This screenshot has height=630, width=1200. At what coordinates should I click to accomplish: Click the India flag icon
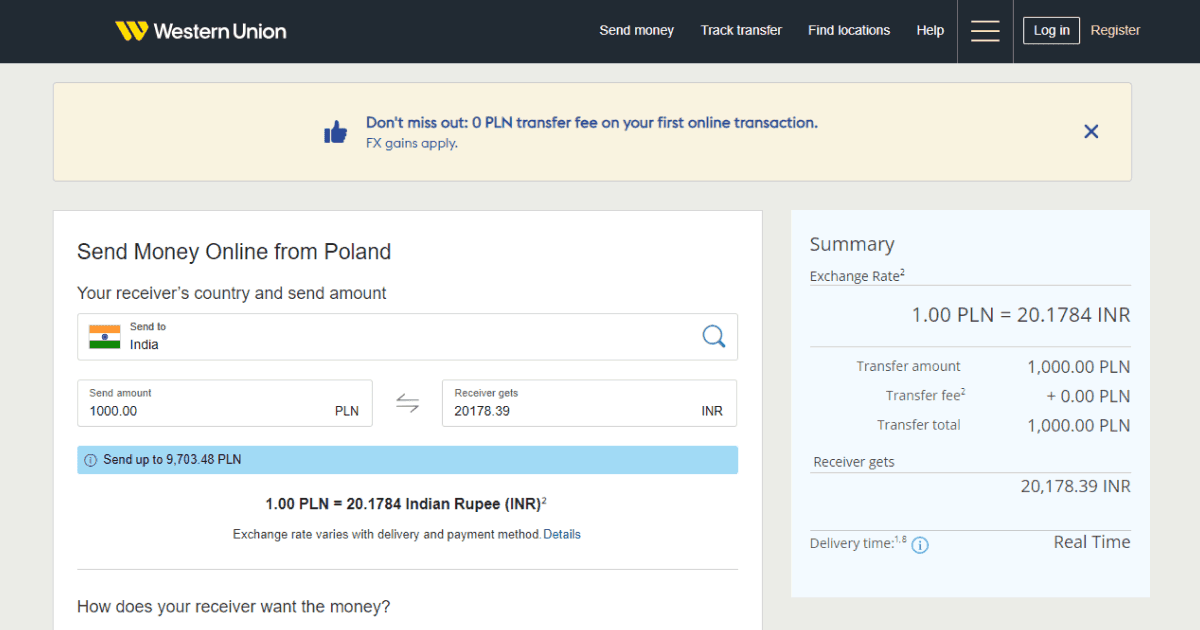(x=104, y=336)
